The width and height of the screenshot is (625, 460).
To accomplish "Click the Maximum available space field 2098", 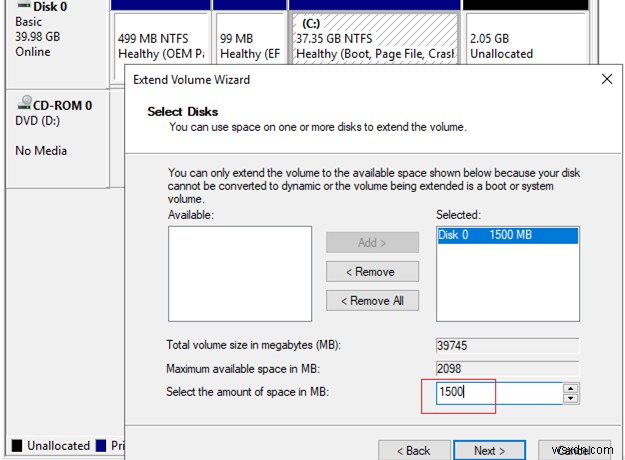I will [x=507, y=368].
